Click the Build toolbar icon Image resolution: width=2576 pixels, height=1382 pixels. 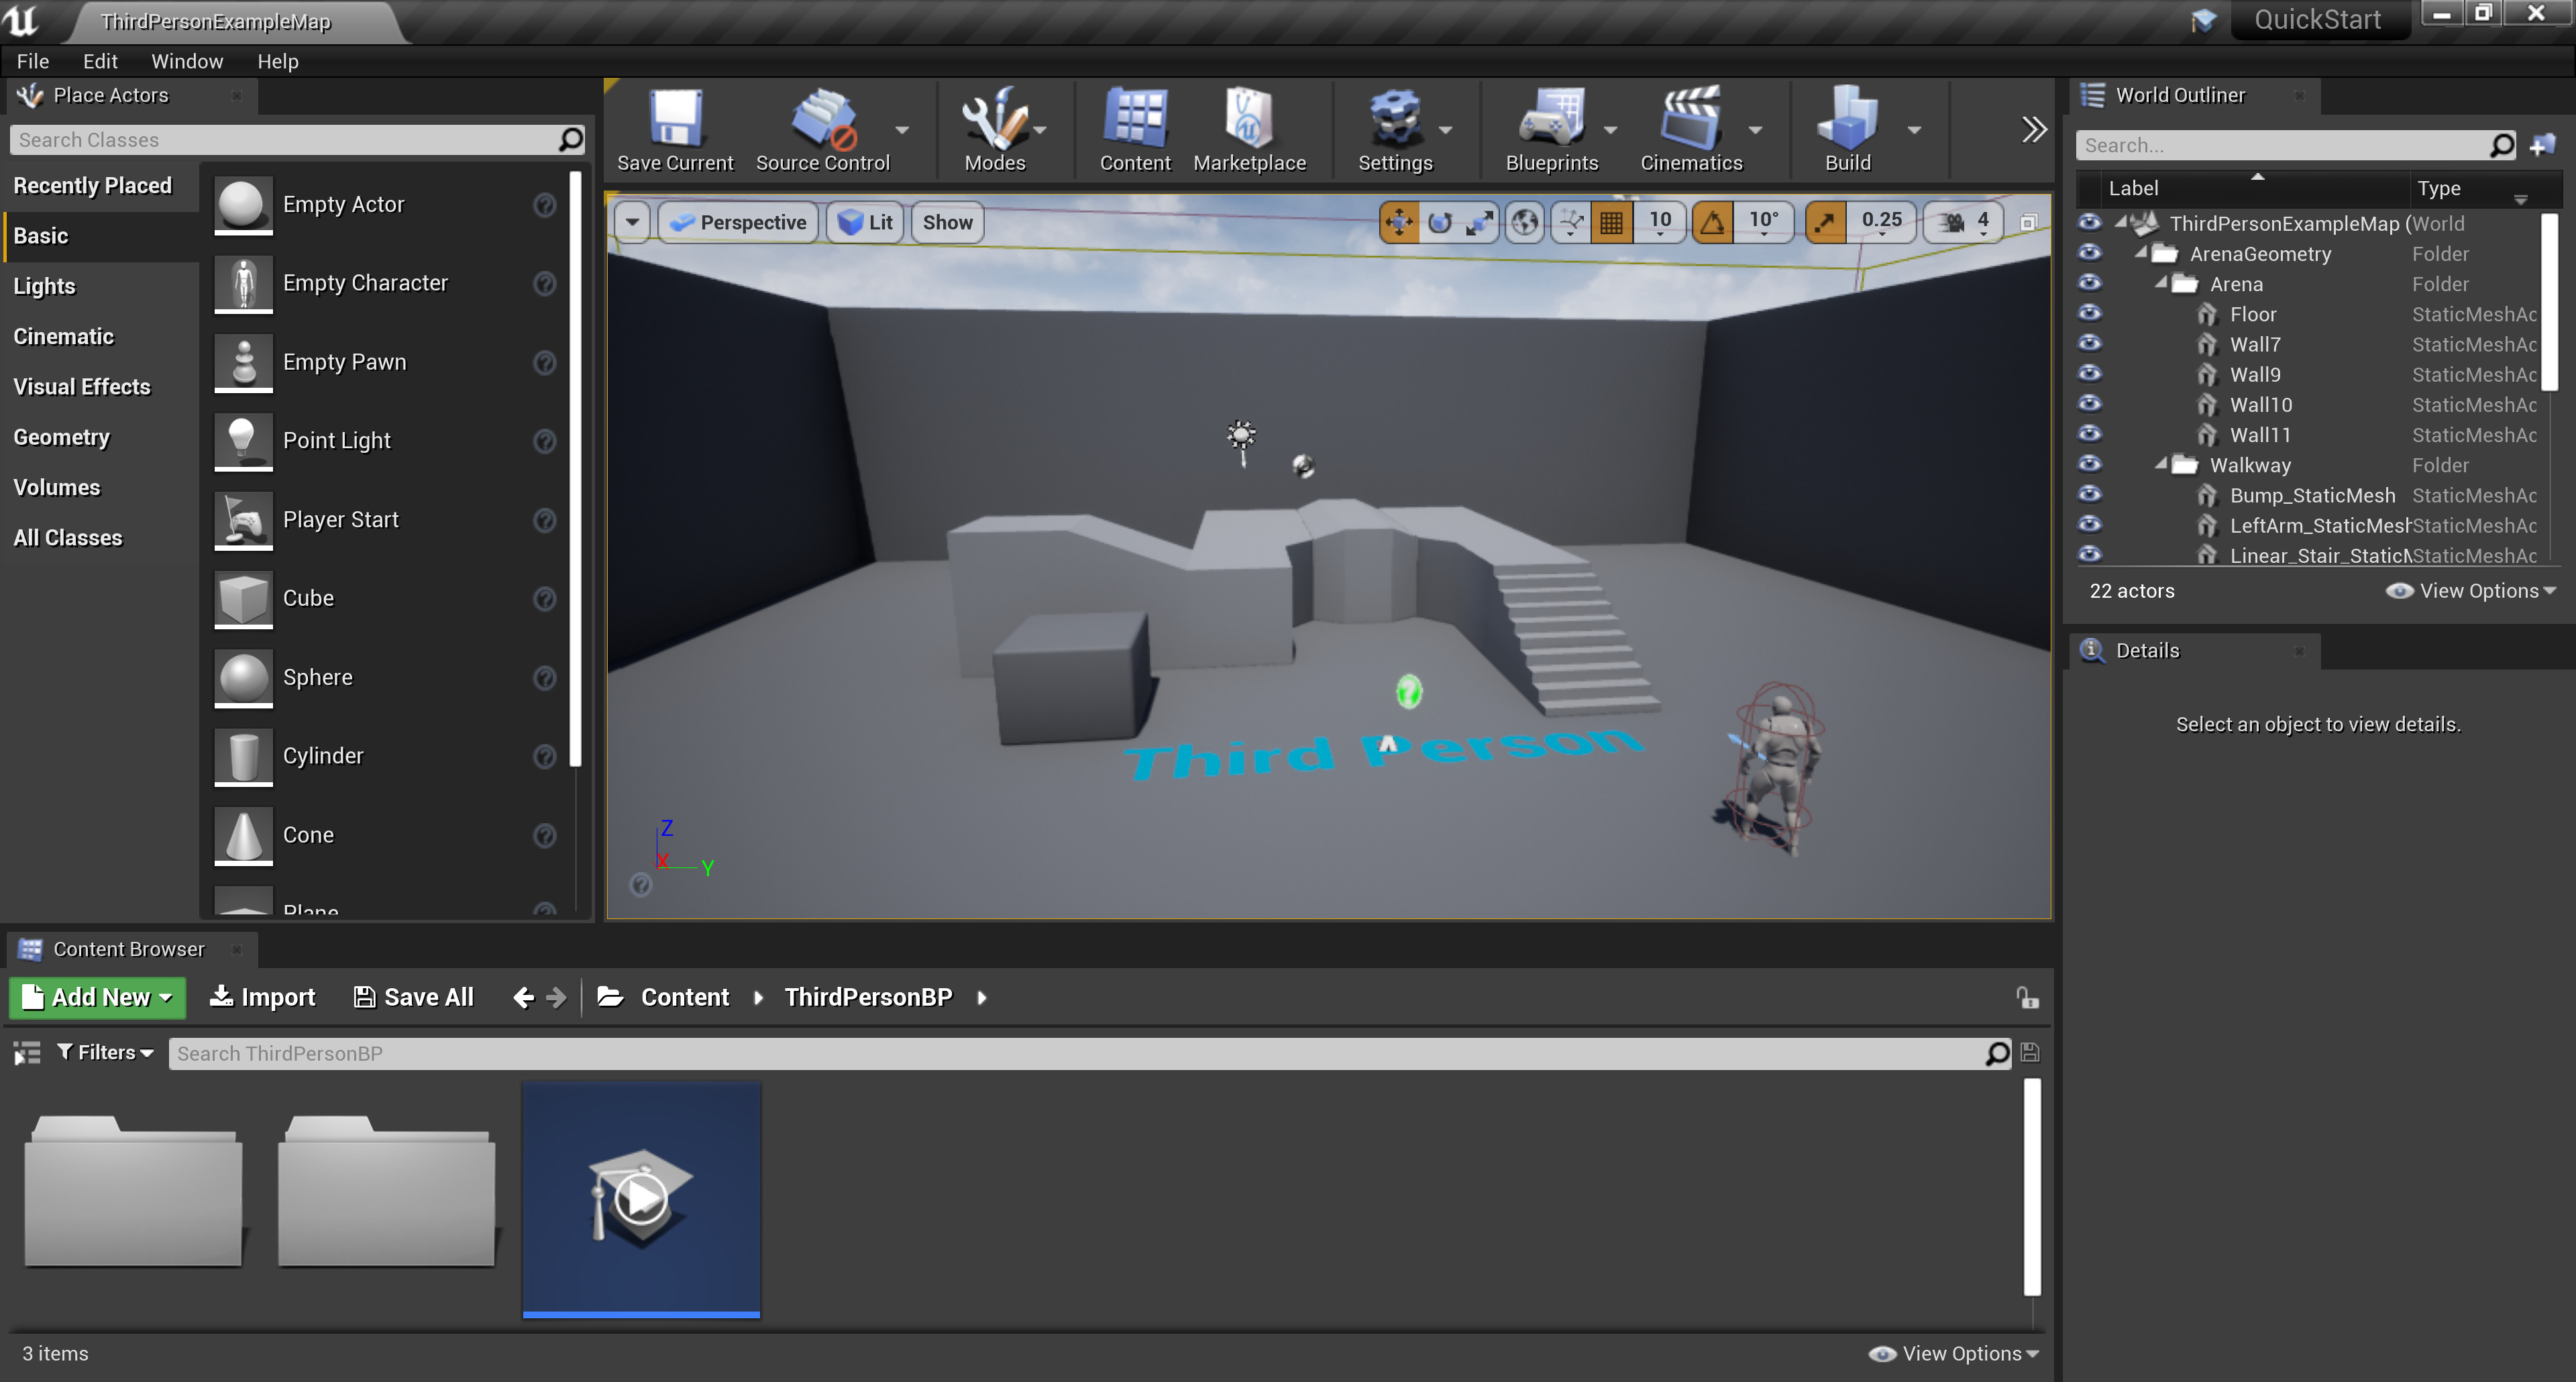(x=1846, y=121)
